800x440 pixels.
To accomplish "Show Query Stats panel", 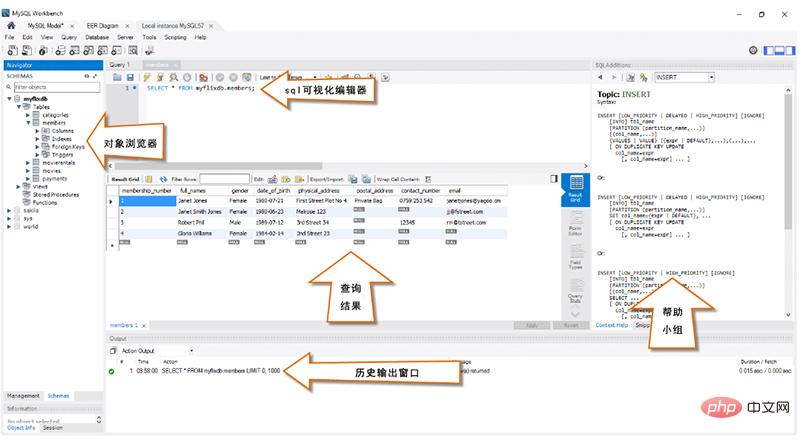I will pyautogui.click(x=576, y=290).
